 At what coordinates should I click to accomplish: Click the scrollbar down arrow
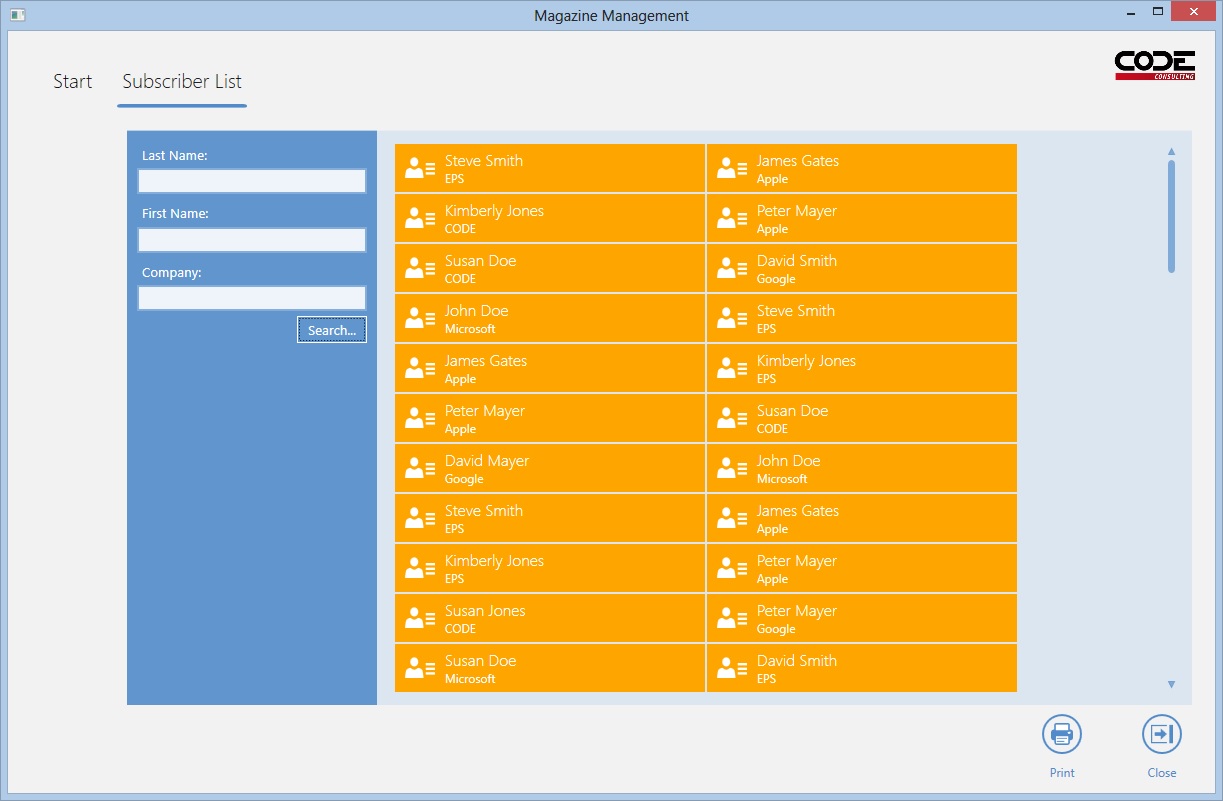[x=1171, y=685]
